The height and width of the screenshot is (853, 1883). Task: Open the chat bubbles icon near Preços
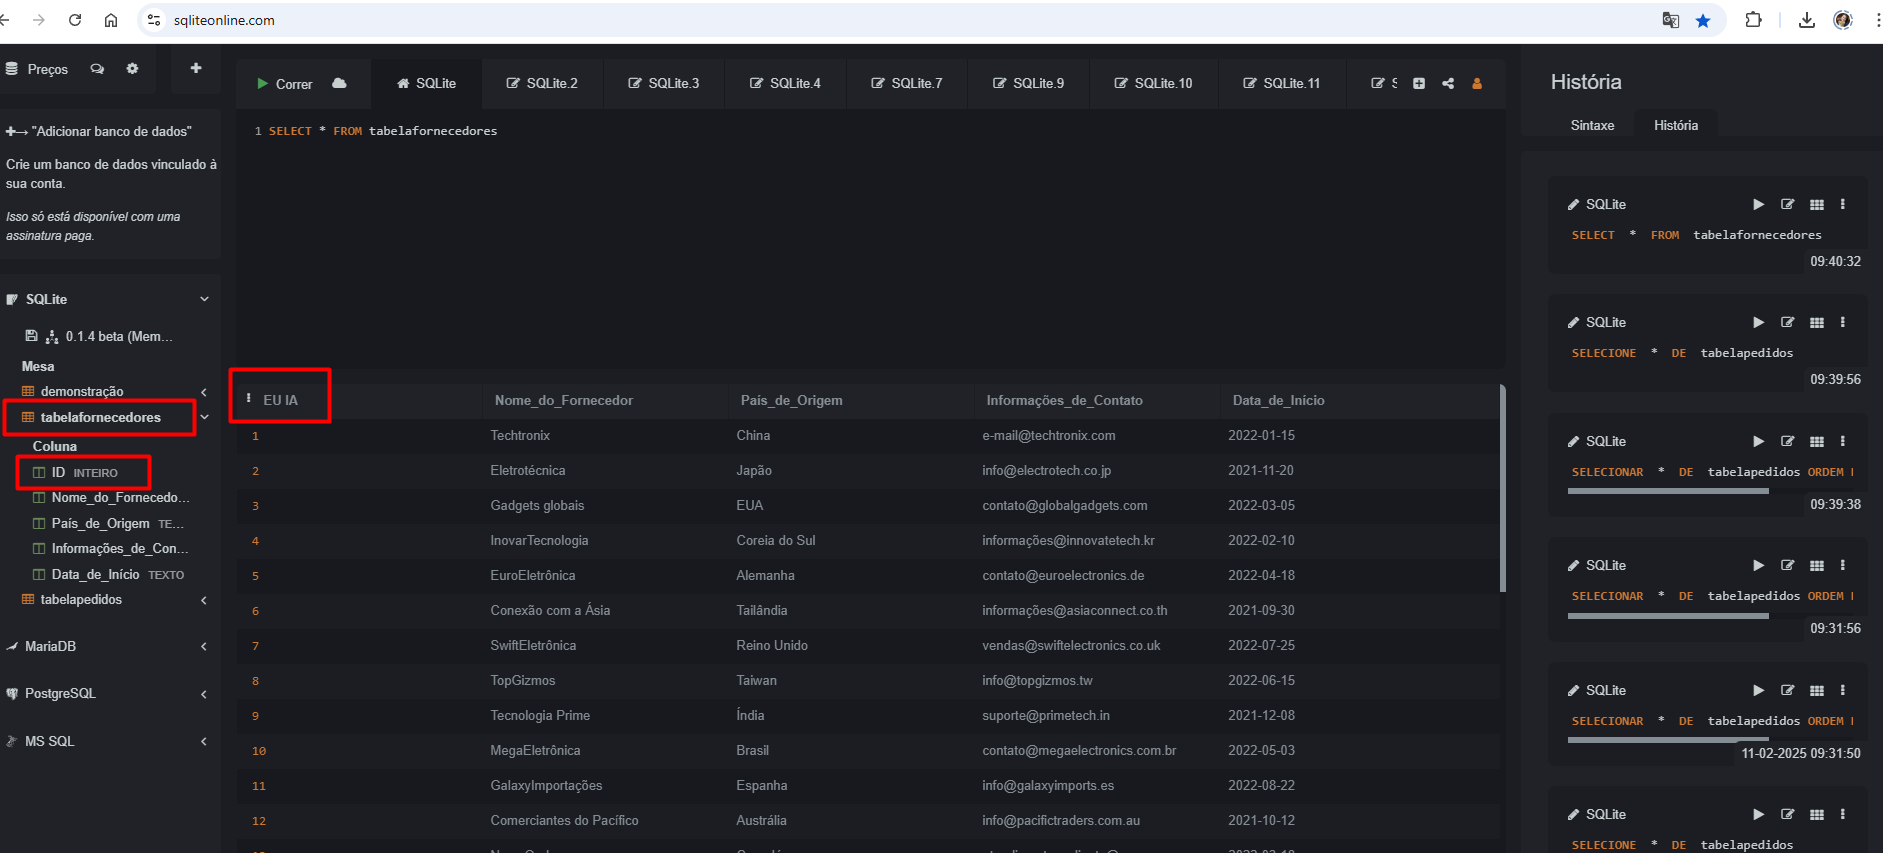(x=97, y=69)
